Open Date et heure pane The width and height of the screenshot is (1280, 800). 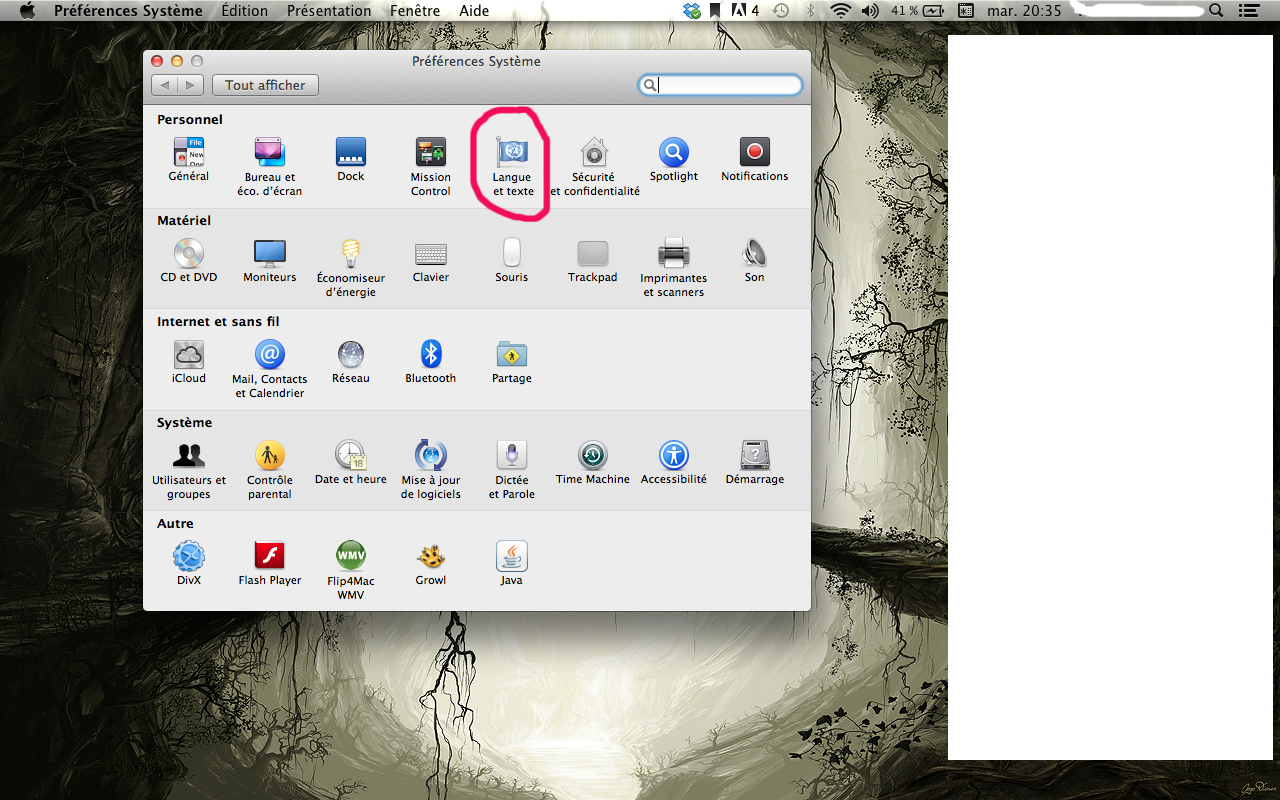point(351,463)
